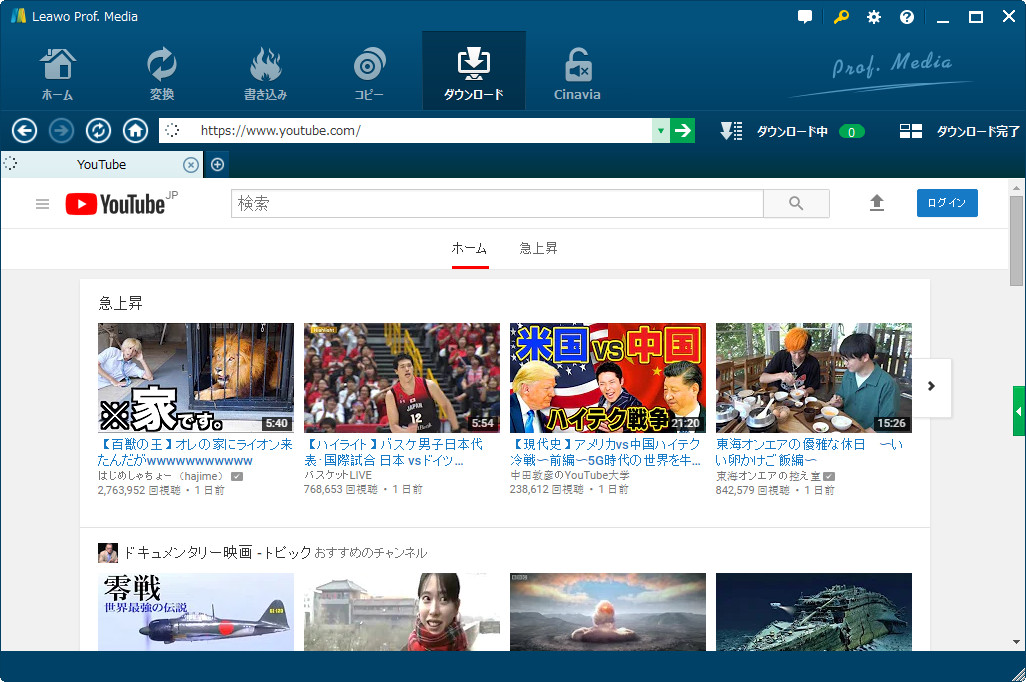
Task: Open the Convert (変換) module
Action: tap(161, 73)
